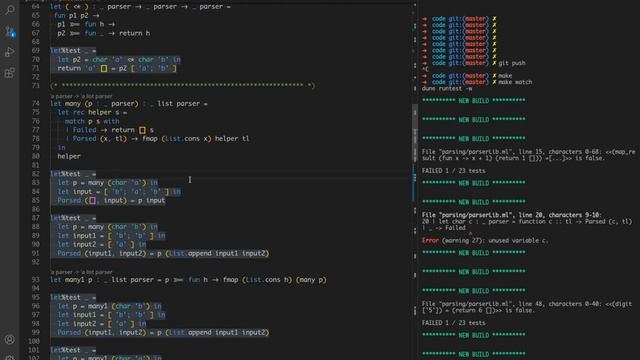This screenshot has height=360, width=640.
Task: Click line number 64 in the gutter
Action: 36,7
